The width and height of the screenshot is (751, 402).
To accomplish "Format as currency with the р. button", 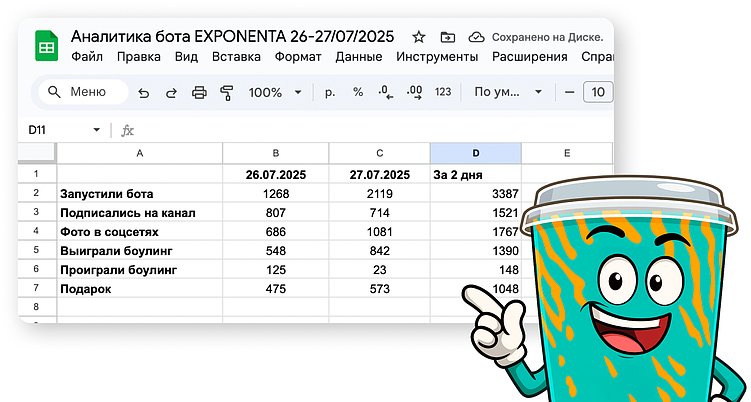I will (x=330, y=92).
